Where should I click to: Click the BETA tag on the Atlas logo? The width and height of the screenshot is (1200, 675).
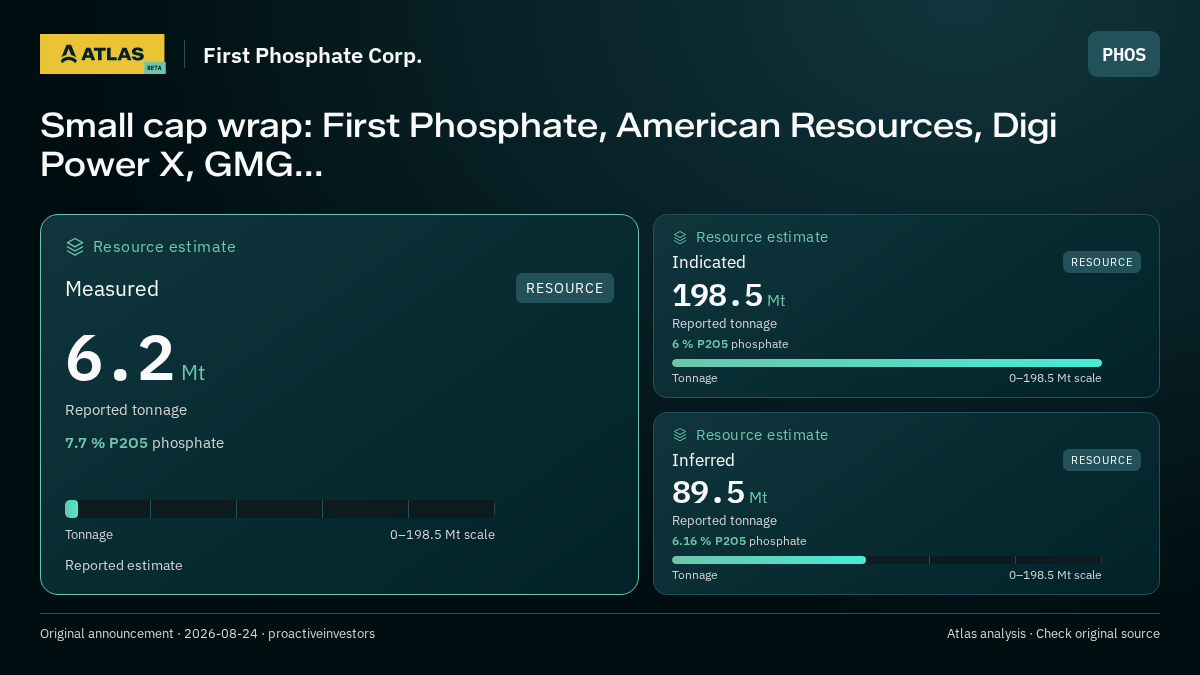click(154, 68)
